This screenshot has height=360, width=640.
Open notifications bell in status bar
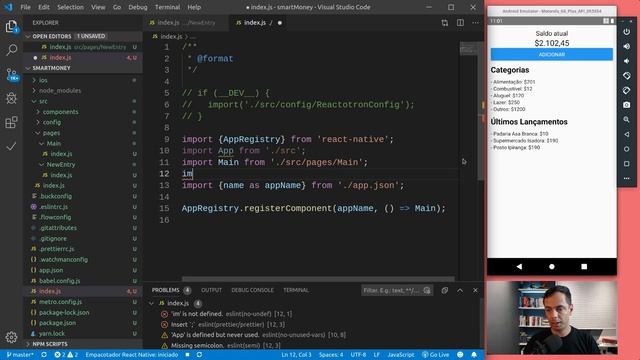[474, 355]
